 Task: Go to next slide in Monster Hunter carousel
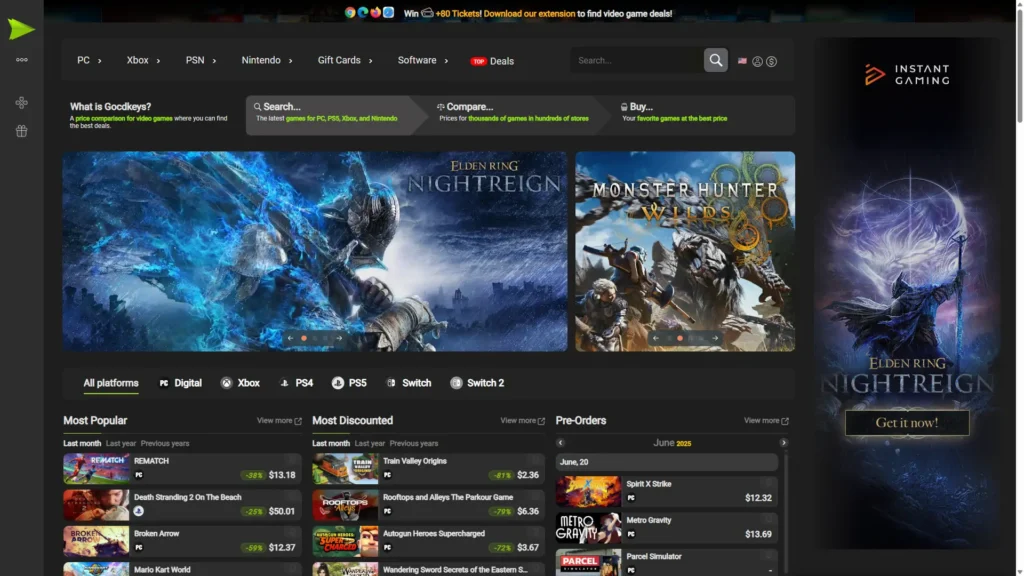click(x=715, y=338)
